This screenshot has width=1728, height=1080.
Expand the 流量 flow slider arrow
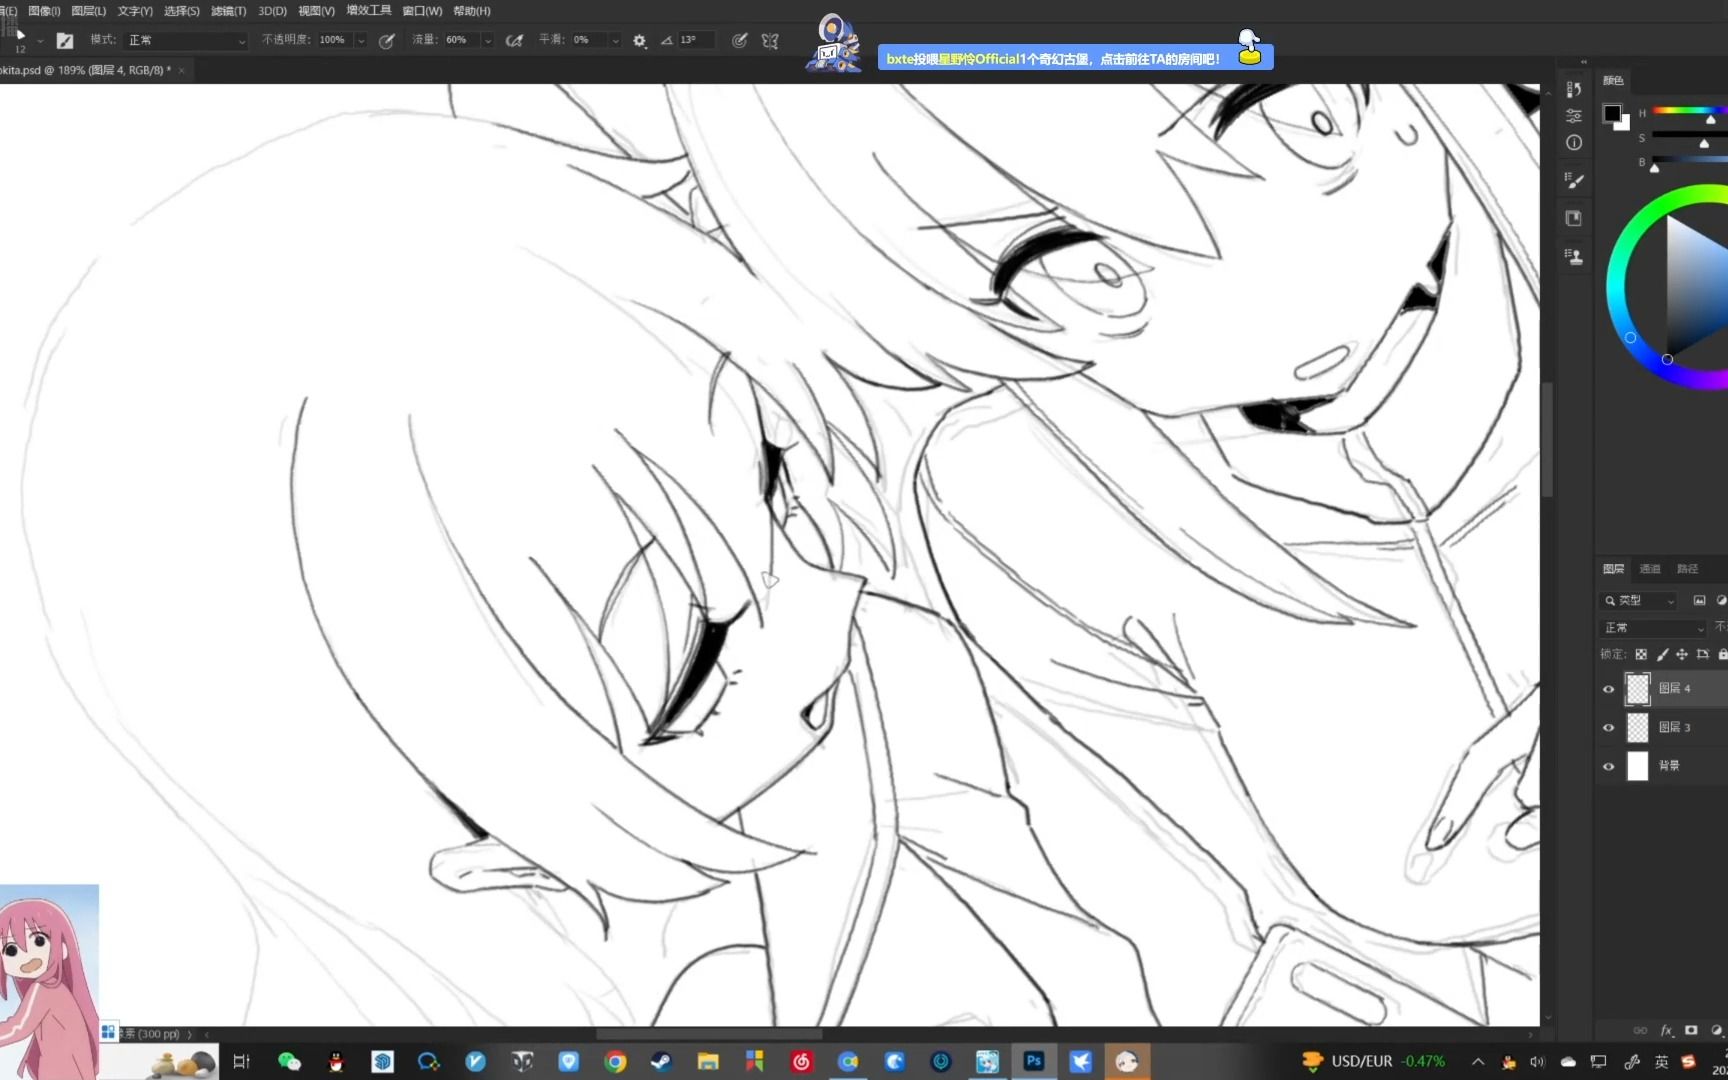488,41
